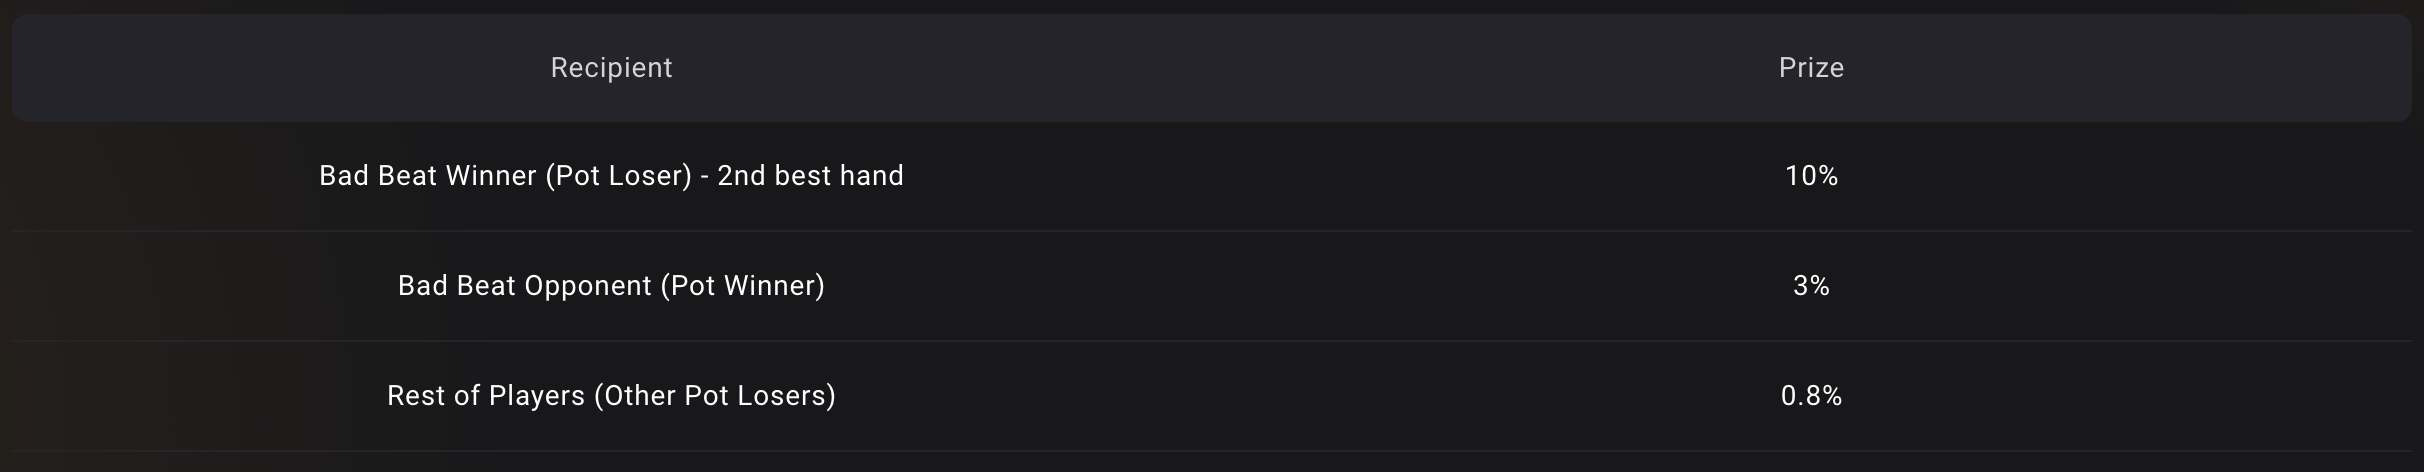
Task: Click the words "Bad Beat Opponent"
Action: 524,286
